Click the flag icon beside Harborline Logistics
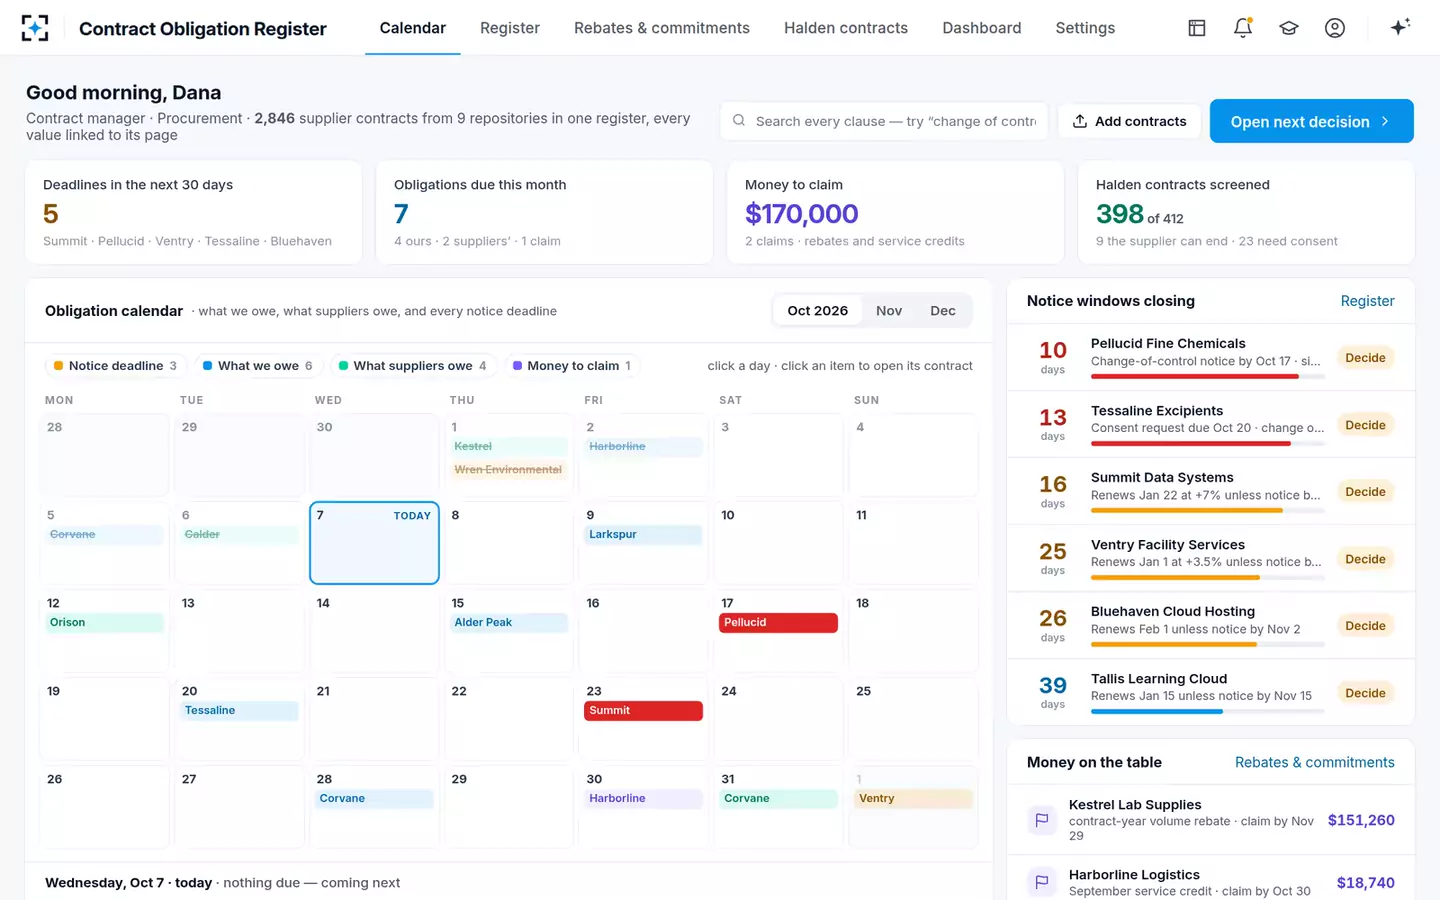Image resolution: width=1440 pixels, height=900 pixels. pyautogui.click(x=1042, y=883)
